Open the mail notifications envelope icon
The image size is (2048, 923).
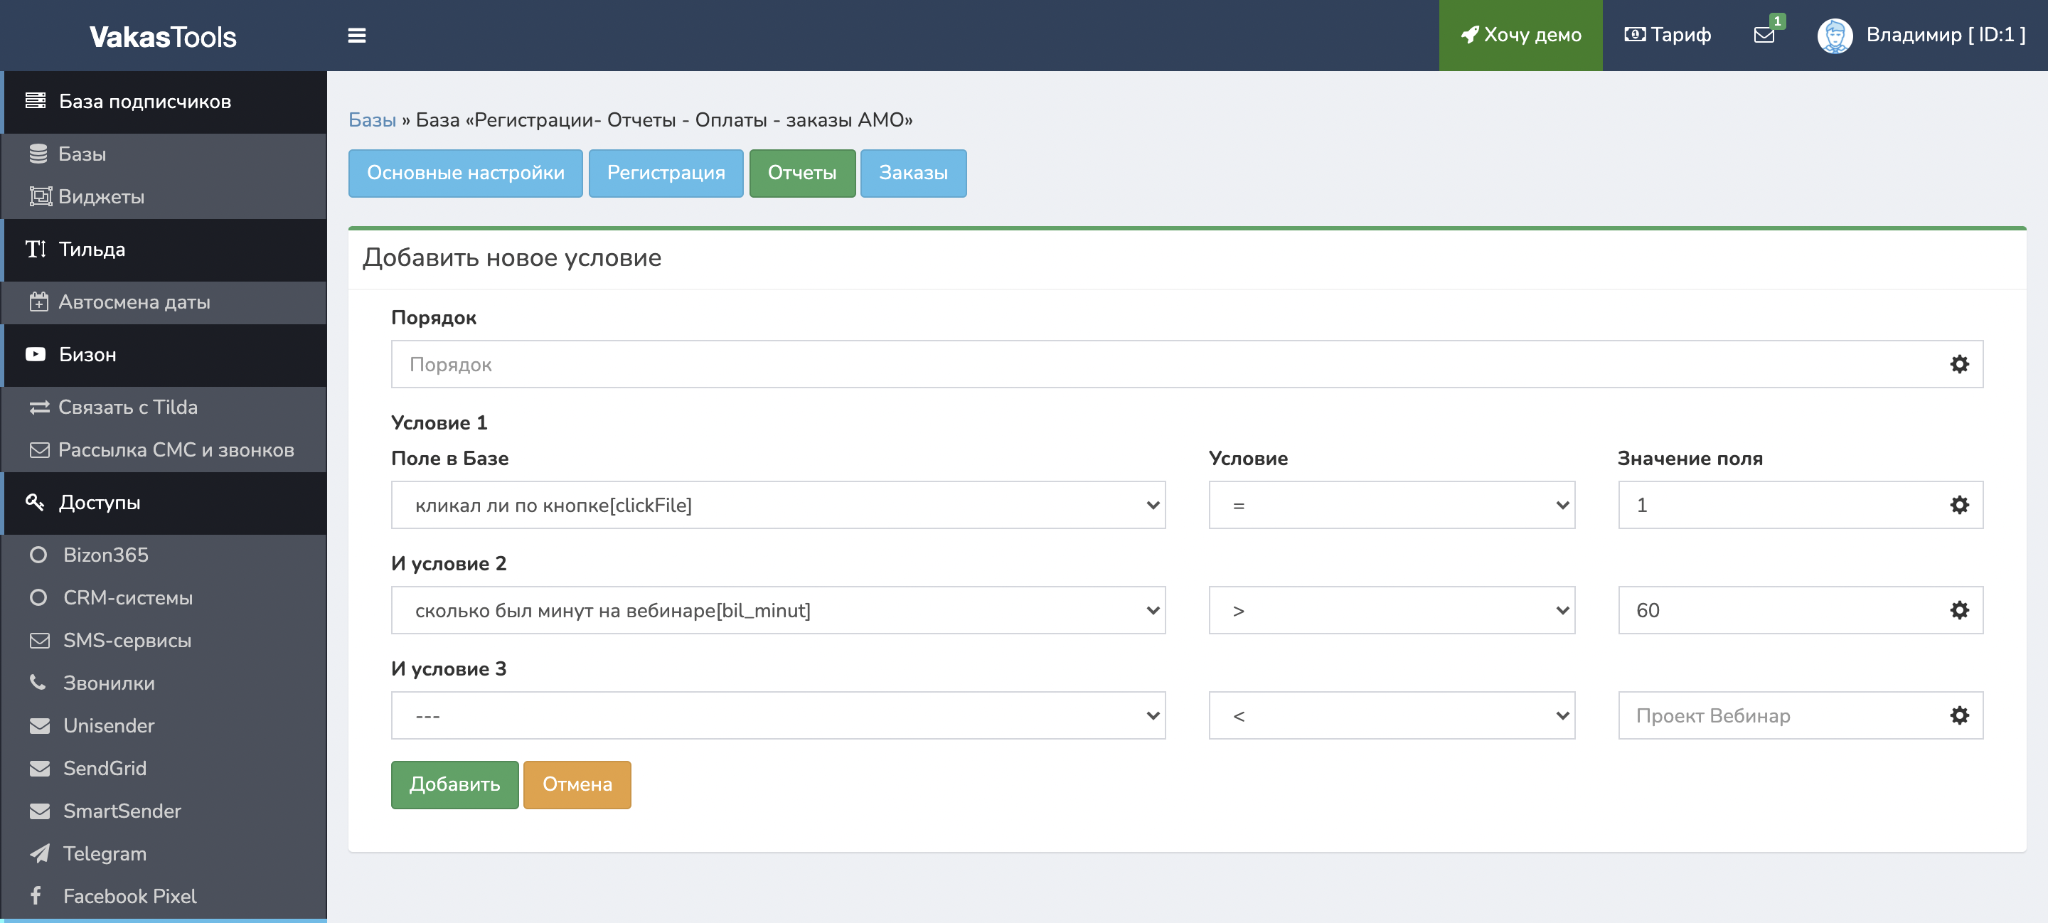1765,35
